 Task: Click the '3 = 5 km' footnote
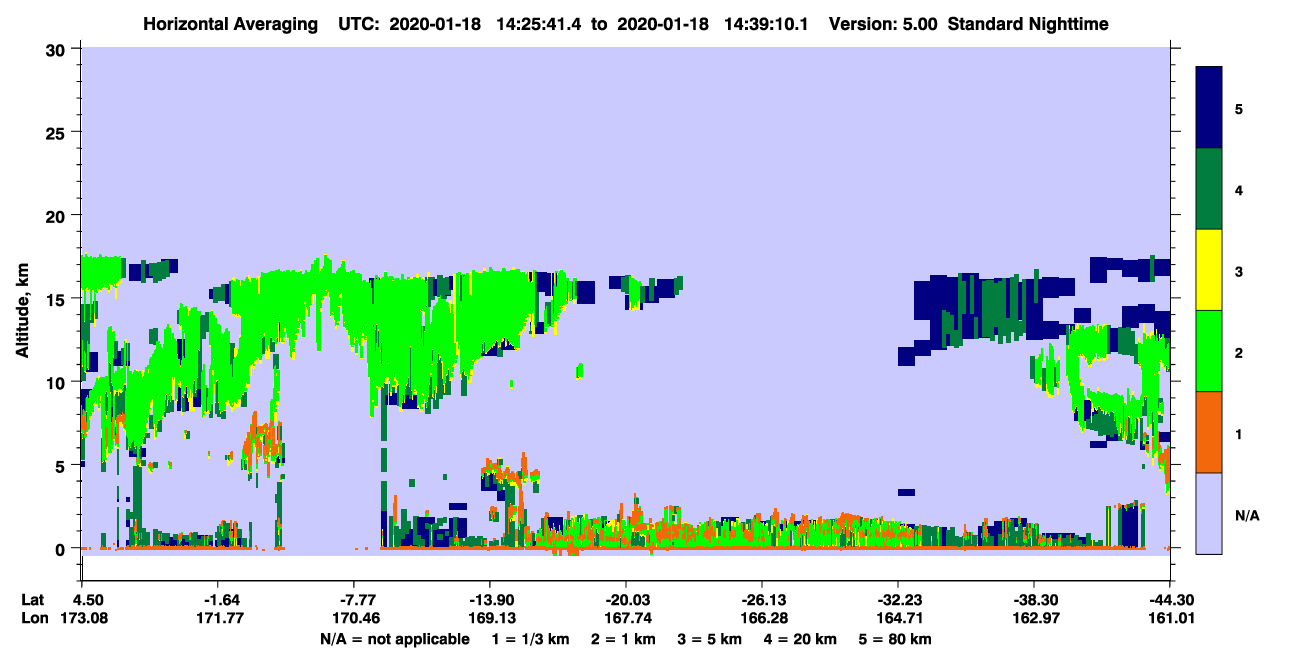[x=710, y=639]
